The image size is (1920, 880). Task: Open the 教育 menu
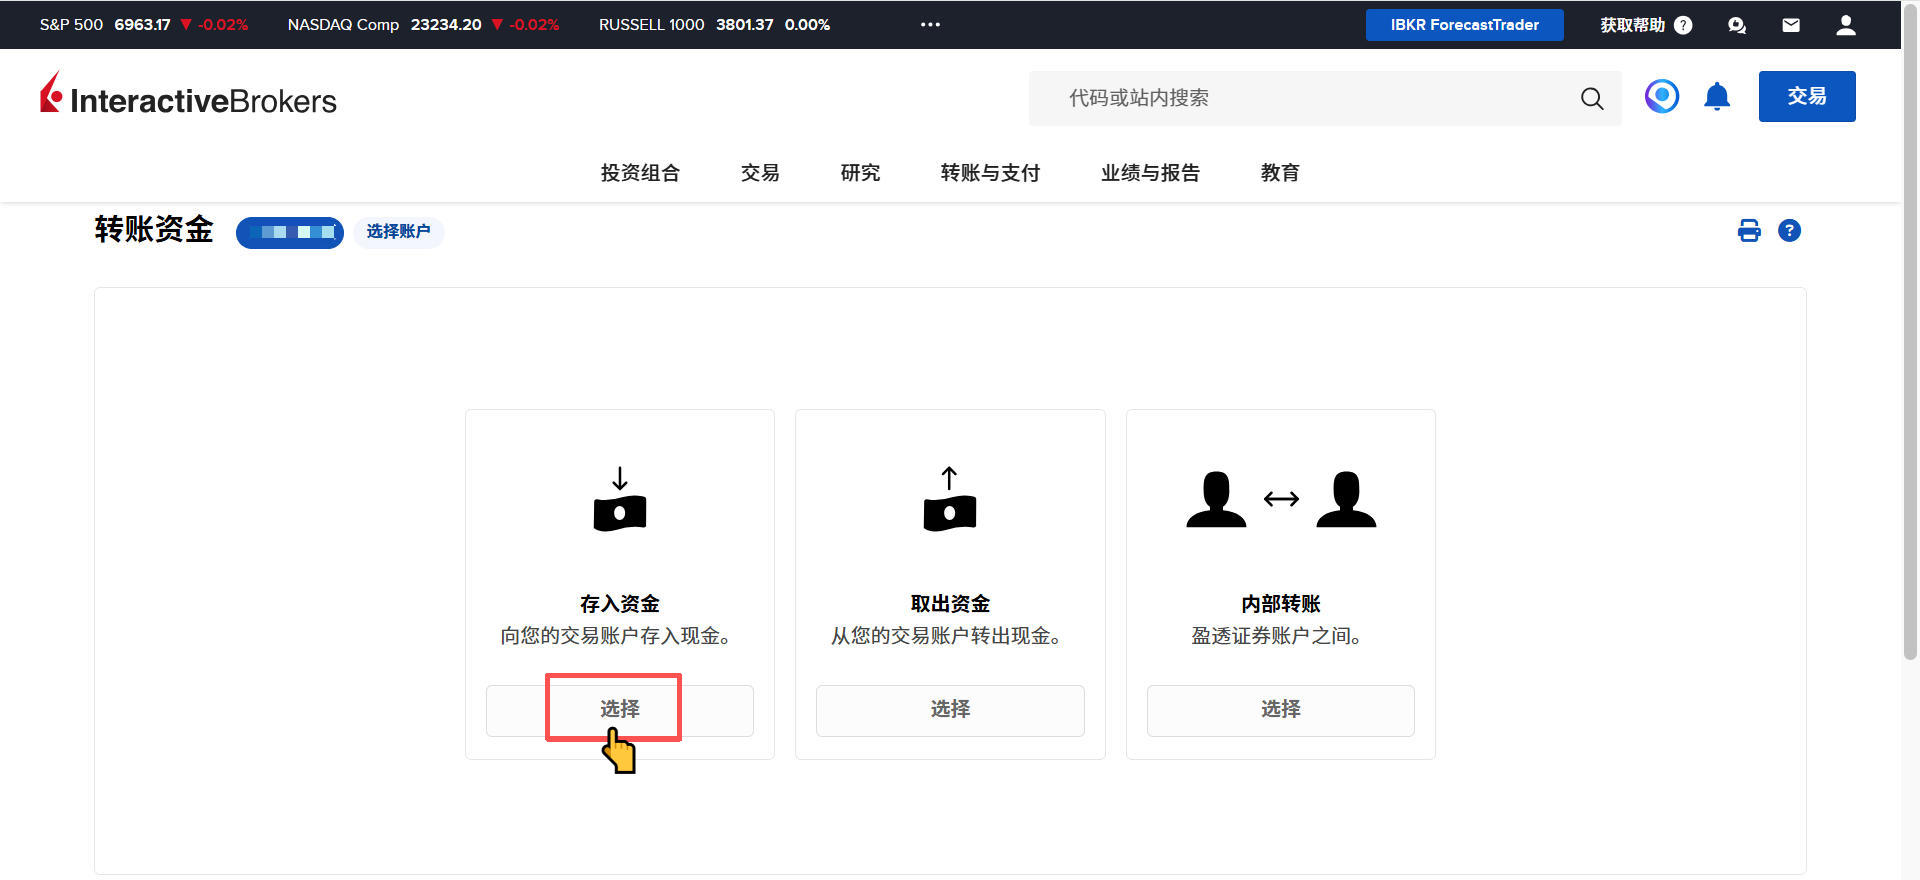coord(1280,173)
